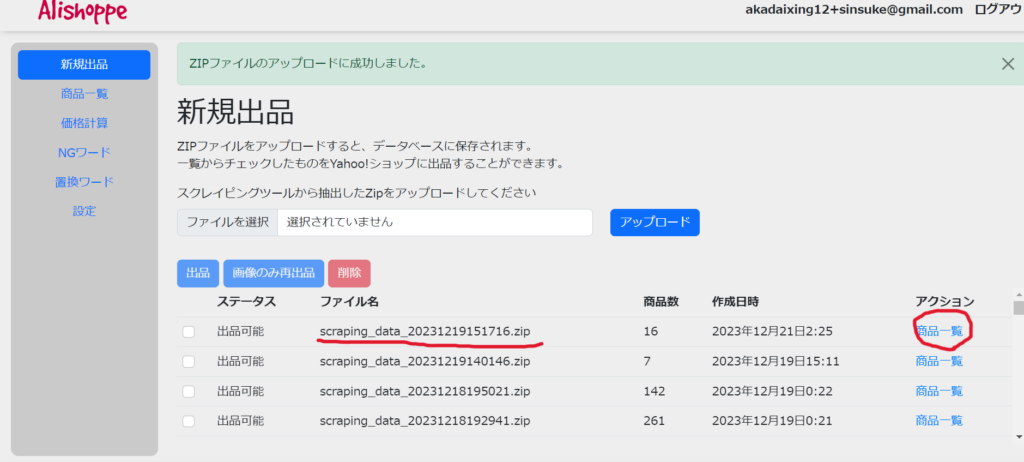Screen dimensions: 1024x462
Task: Check the box for scraping_data_20231219151716.zip
Action: coord(189,332)
